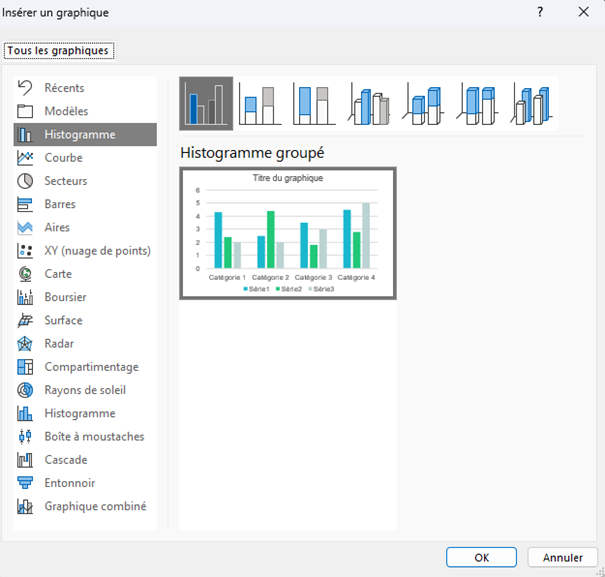The height and width of the screenshot is (577, 605).
Task: Select the 100% stacked column subtype
Action: 314,103
